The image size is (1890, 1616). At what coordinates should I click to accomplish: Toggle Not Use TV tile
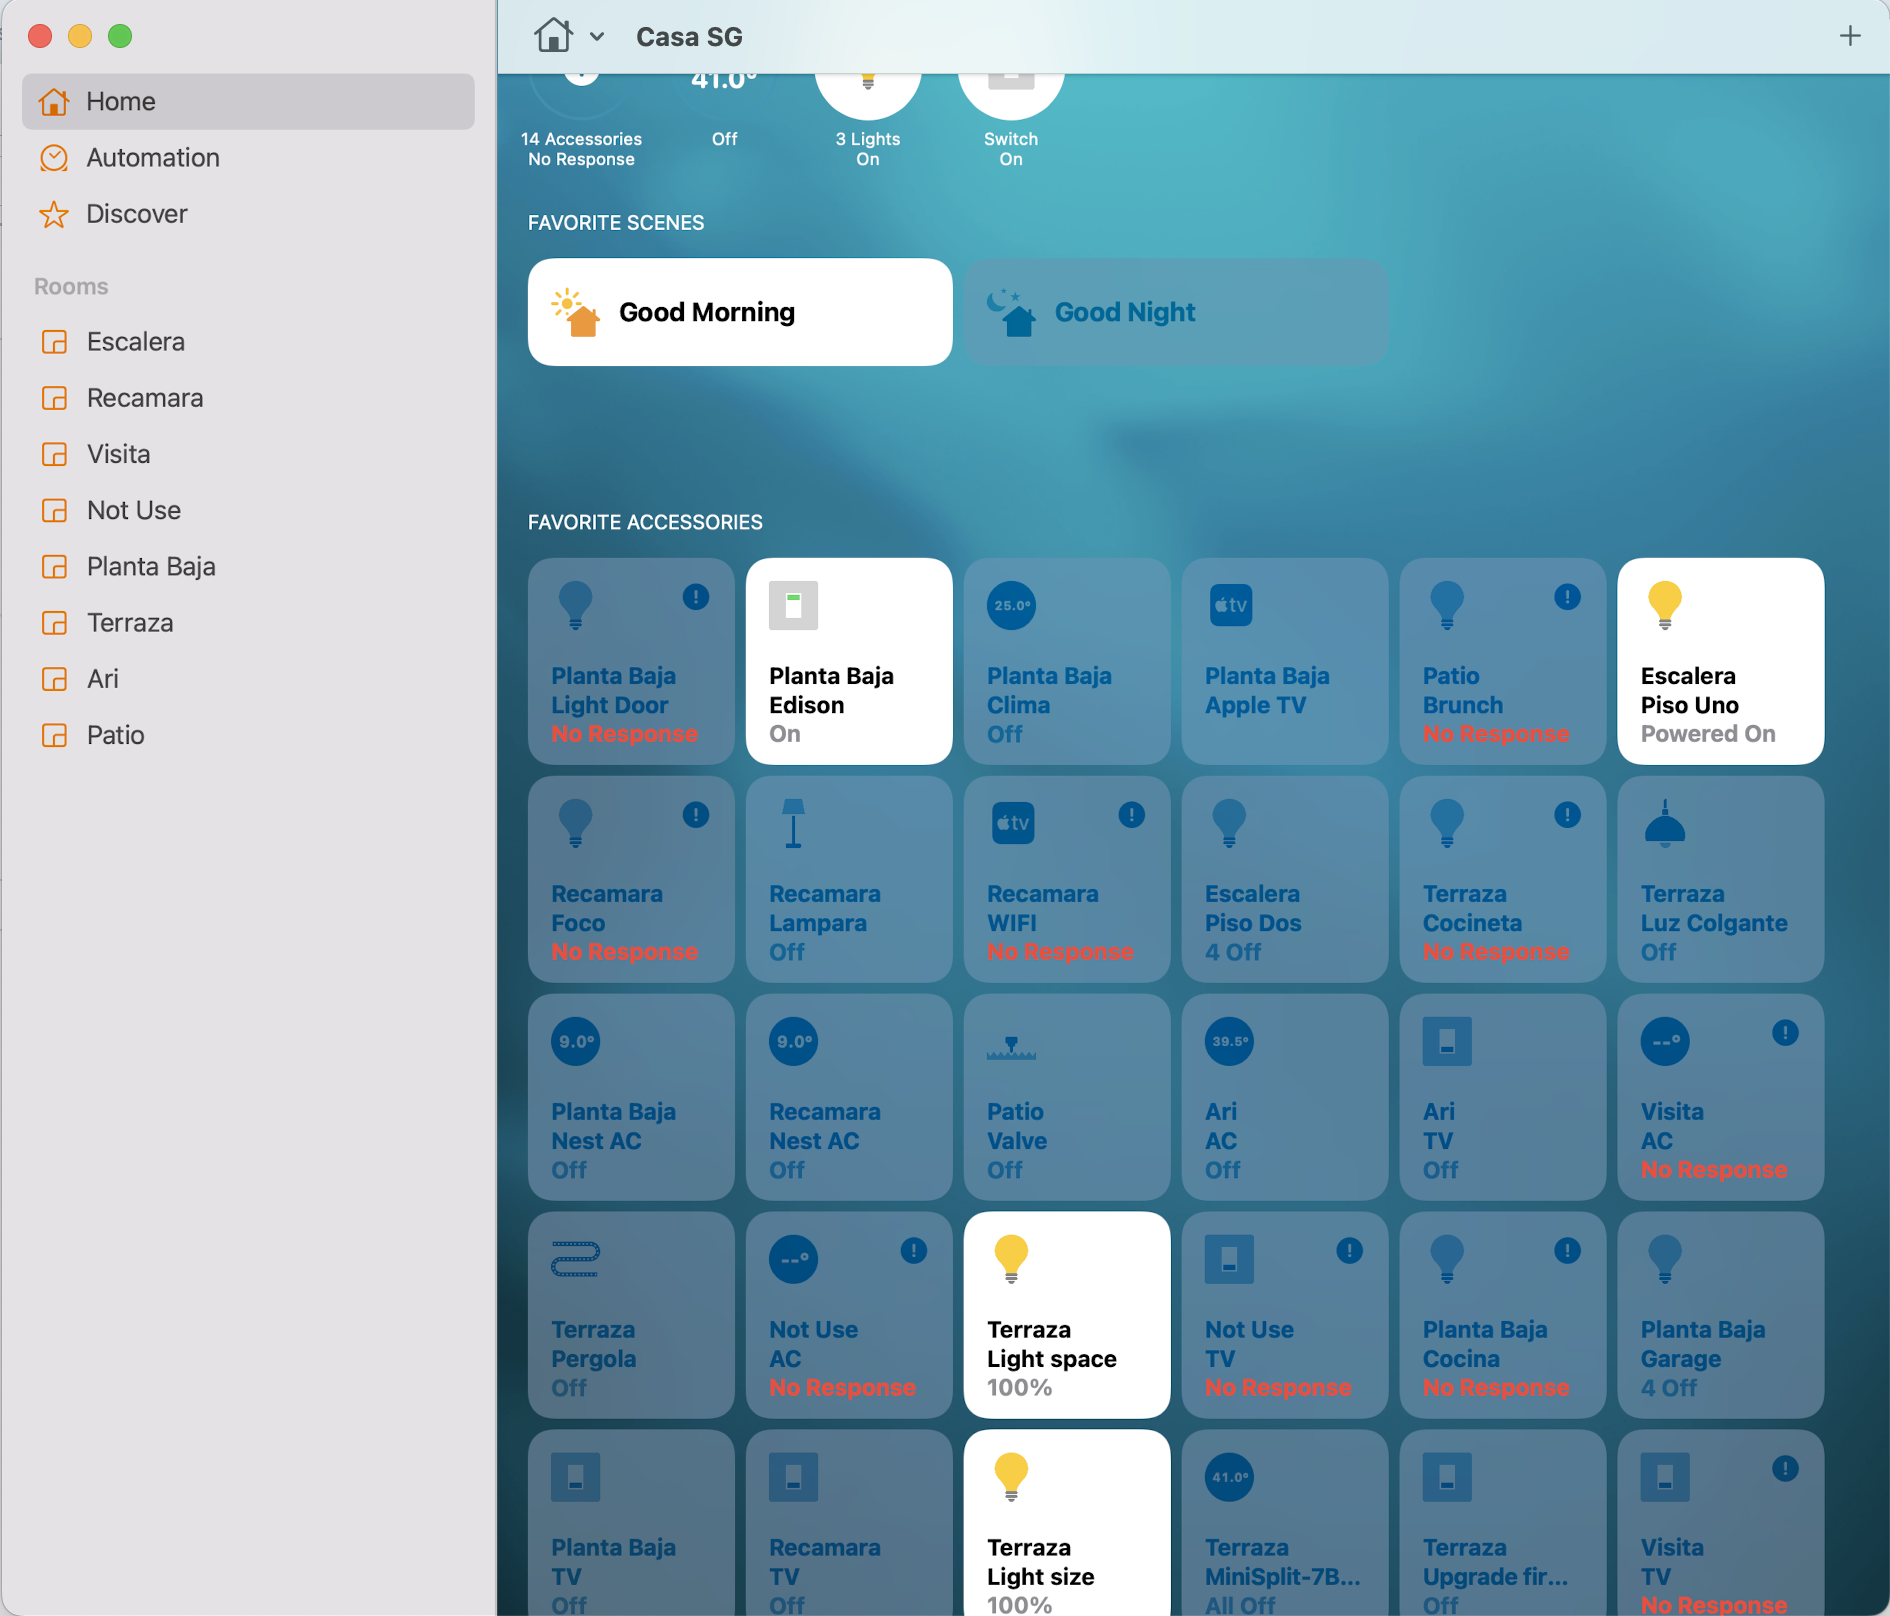(1285, 1315)
